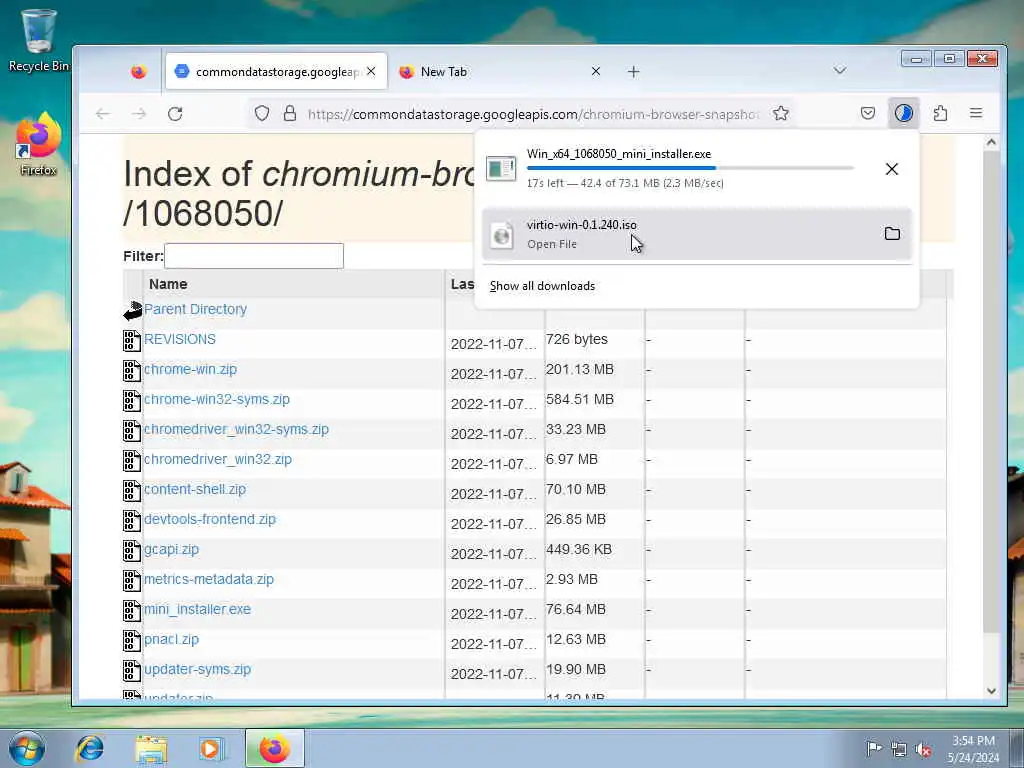Open the network tray icon

[899, 750]
